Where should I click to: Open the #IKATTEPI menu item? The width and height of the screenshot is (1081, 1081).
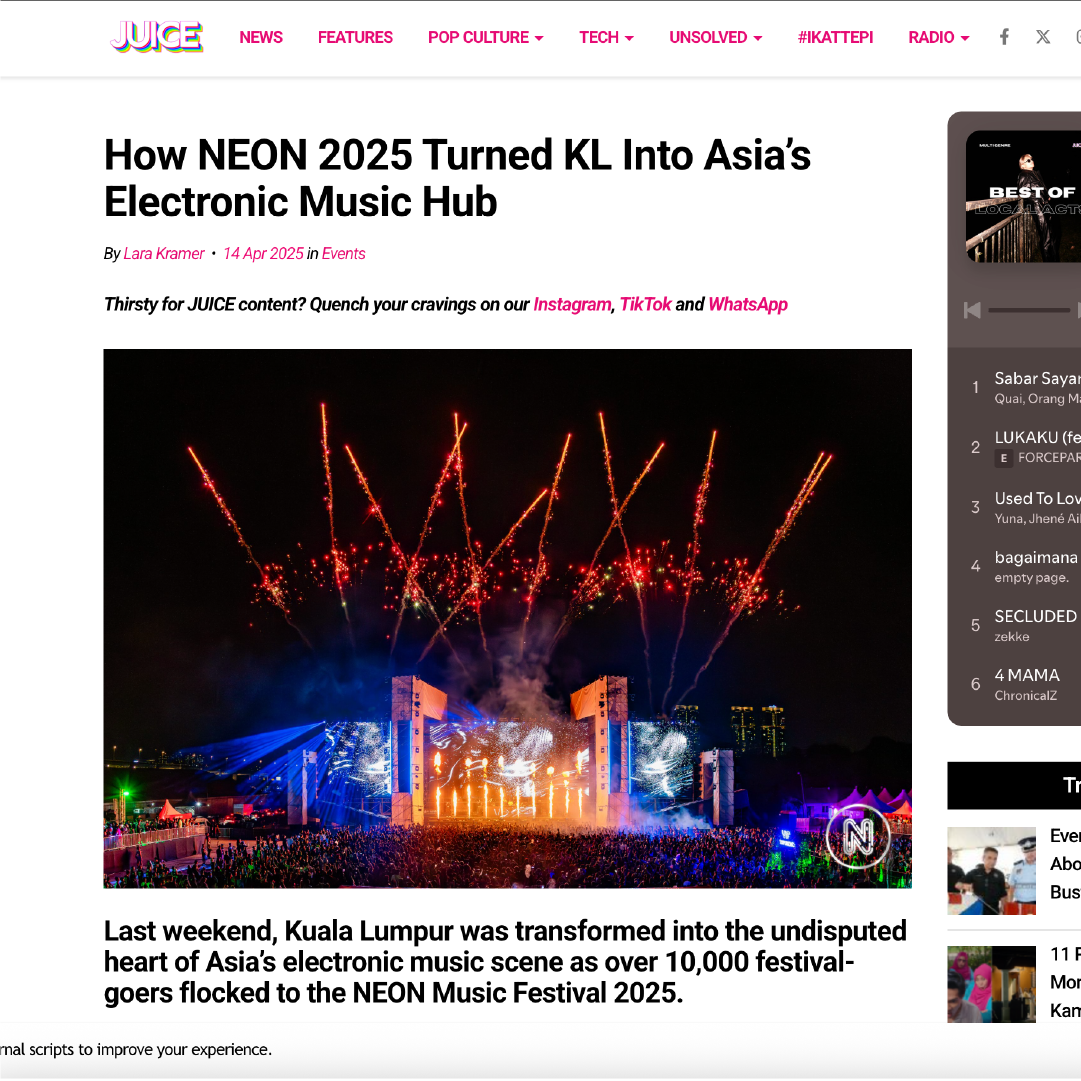(x=835, y=37)
